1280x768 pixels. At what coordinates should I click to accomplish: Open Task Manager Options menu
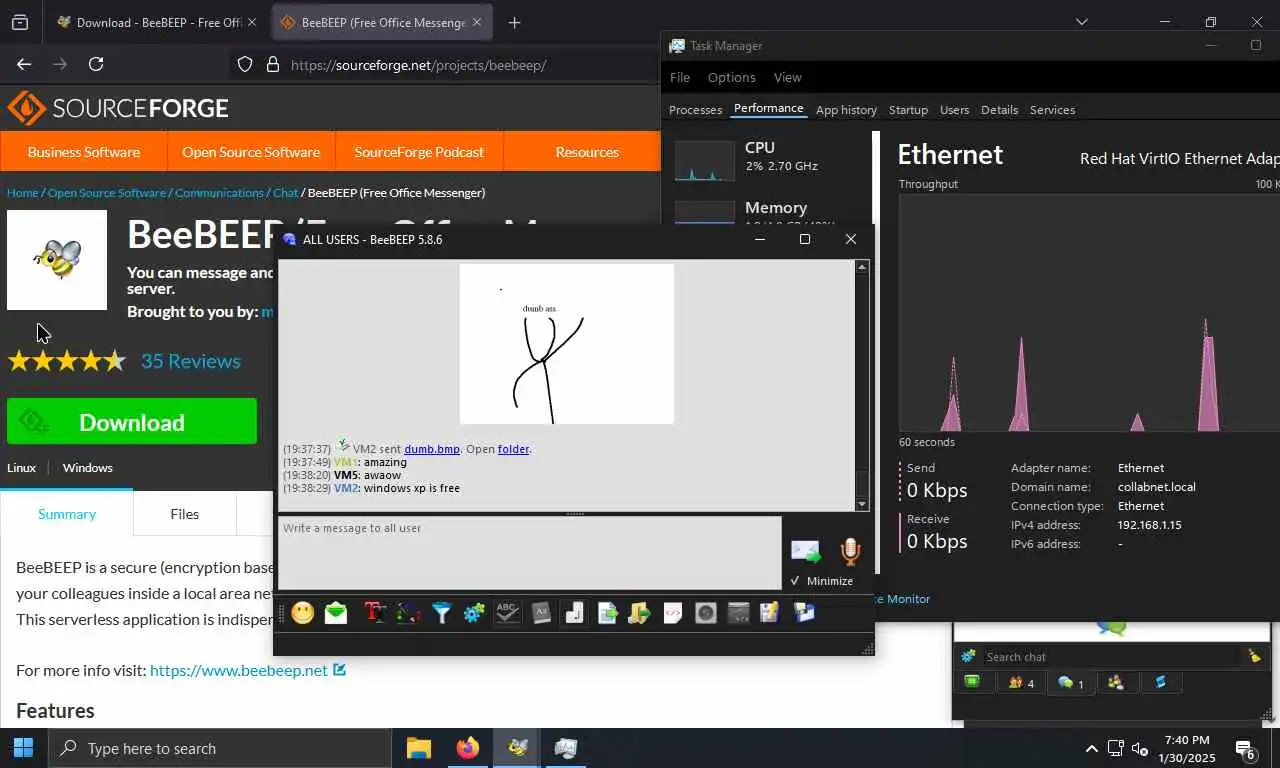(x=731, y=77)
